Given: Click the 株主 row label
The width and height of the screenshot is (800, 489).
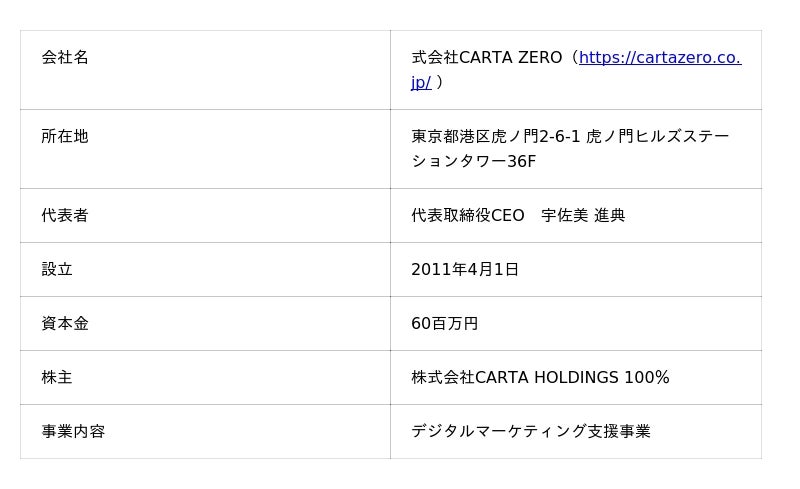Looking at the screenshot, I should coord(57,378).
